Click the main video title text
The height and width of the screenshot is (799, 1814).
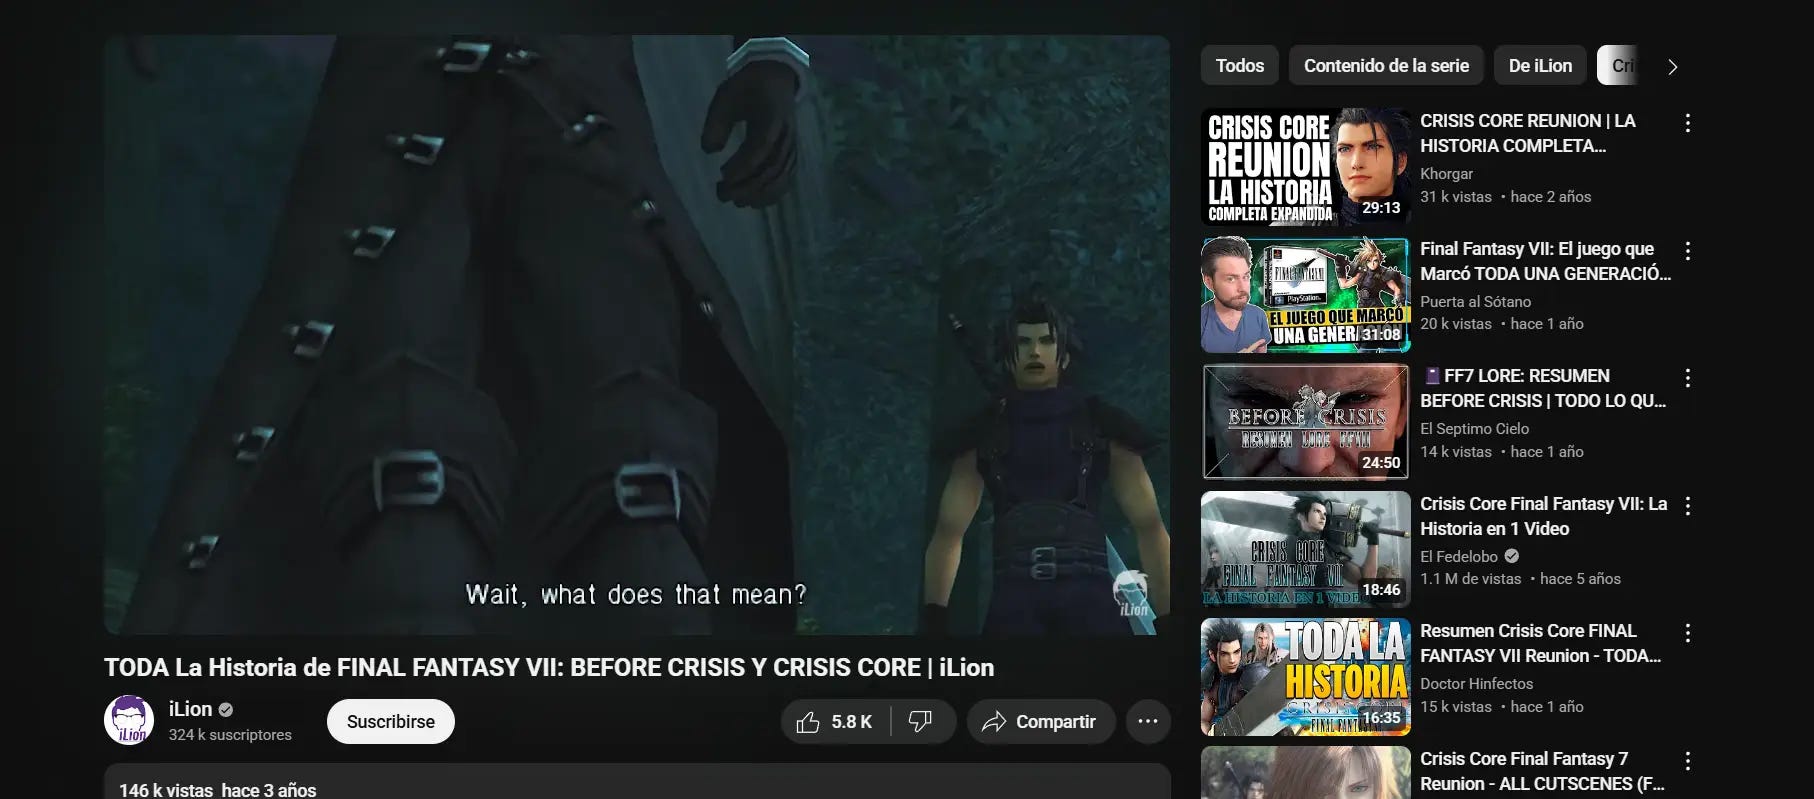(x=549, y=667)
